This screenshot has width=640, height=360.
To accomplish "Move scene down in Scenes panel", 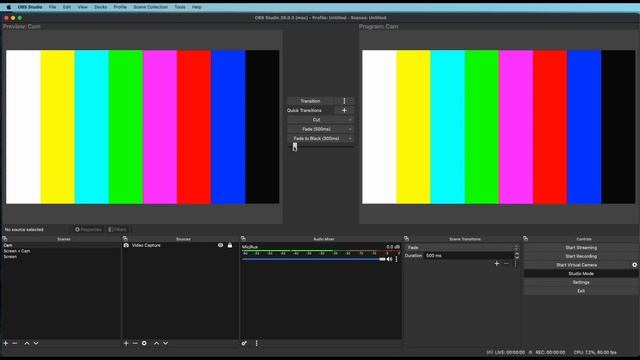I will pos(36,343).
